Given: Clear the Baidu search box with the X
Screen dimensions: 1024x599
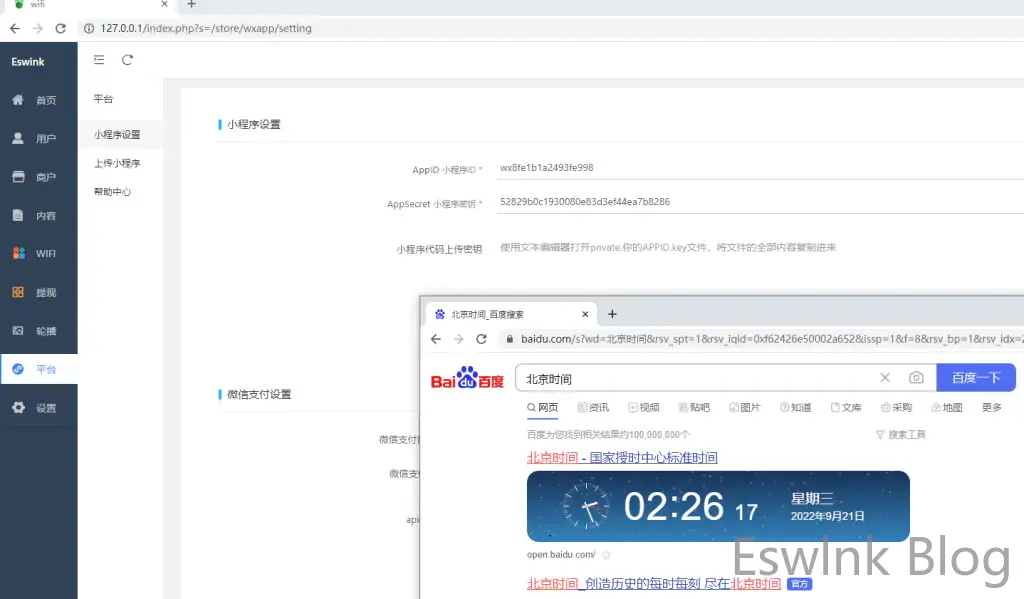Looking at the screenshot, I should [x=884, y=378].
